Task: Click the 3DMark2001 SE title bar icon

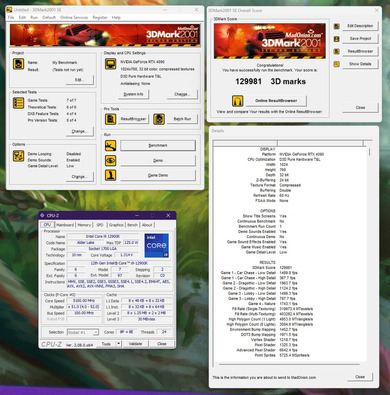Action: tap(9, 10)
